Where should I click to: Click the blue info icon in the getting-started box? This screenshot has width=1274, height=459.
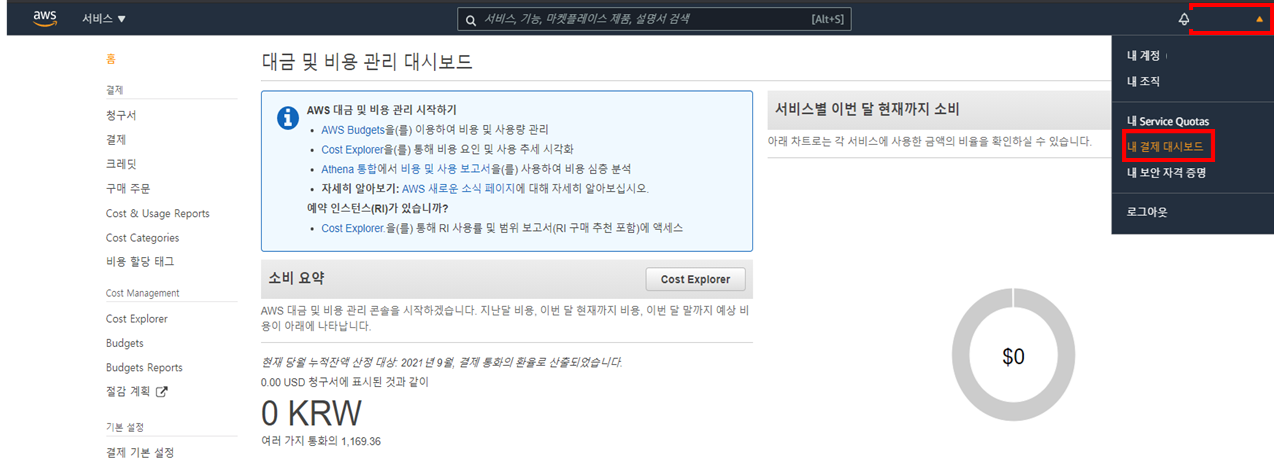click(x=287, y=118)
